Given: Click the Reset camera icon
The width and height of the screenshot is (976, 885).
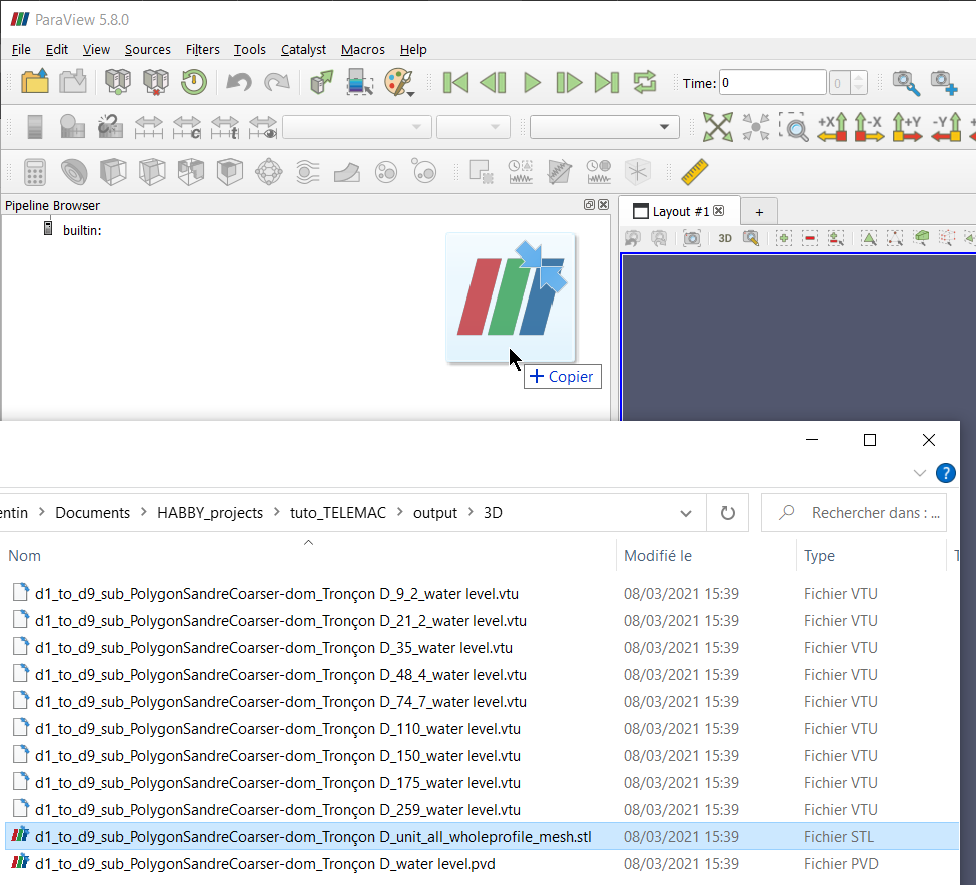Looking at the screenshot, I should point(717,127).
